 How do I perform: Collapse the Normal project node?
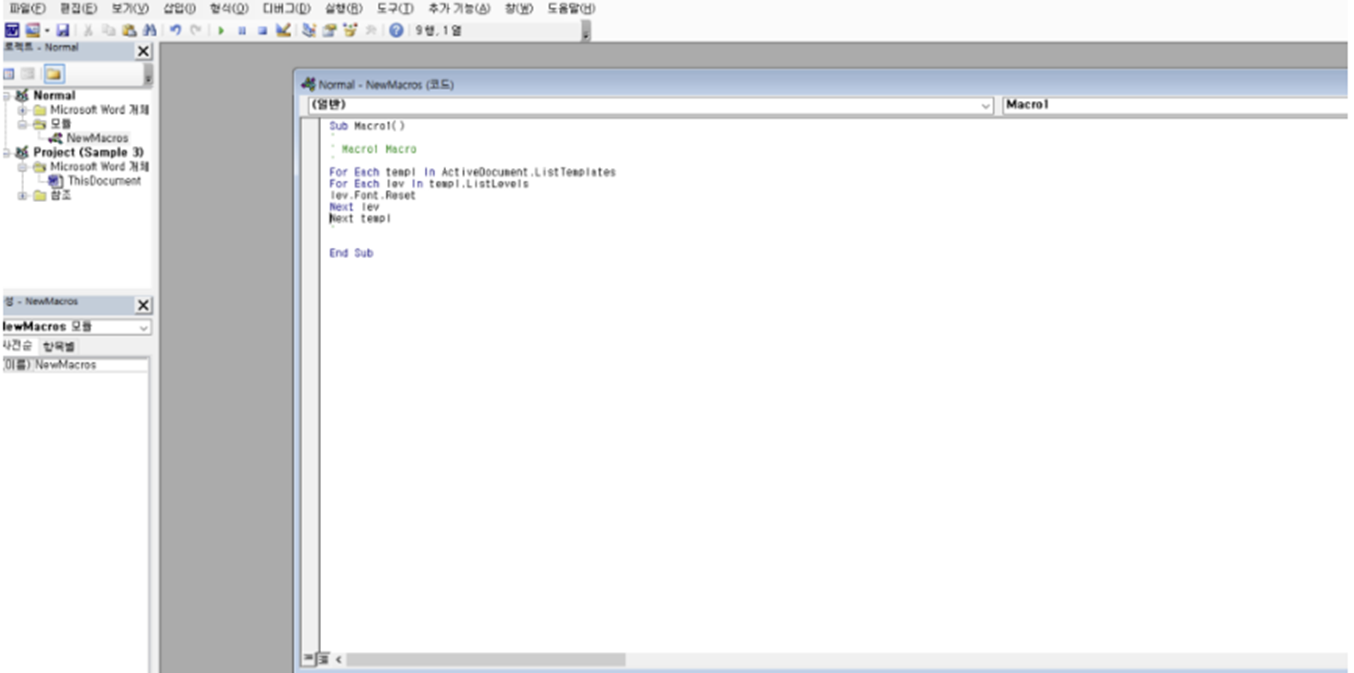coord(7,96)
